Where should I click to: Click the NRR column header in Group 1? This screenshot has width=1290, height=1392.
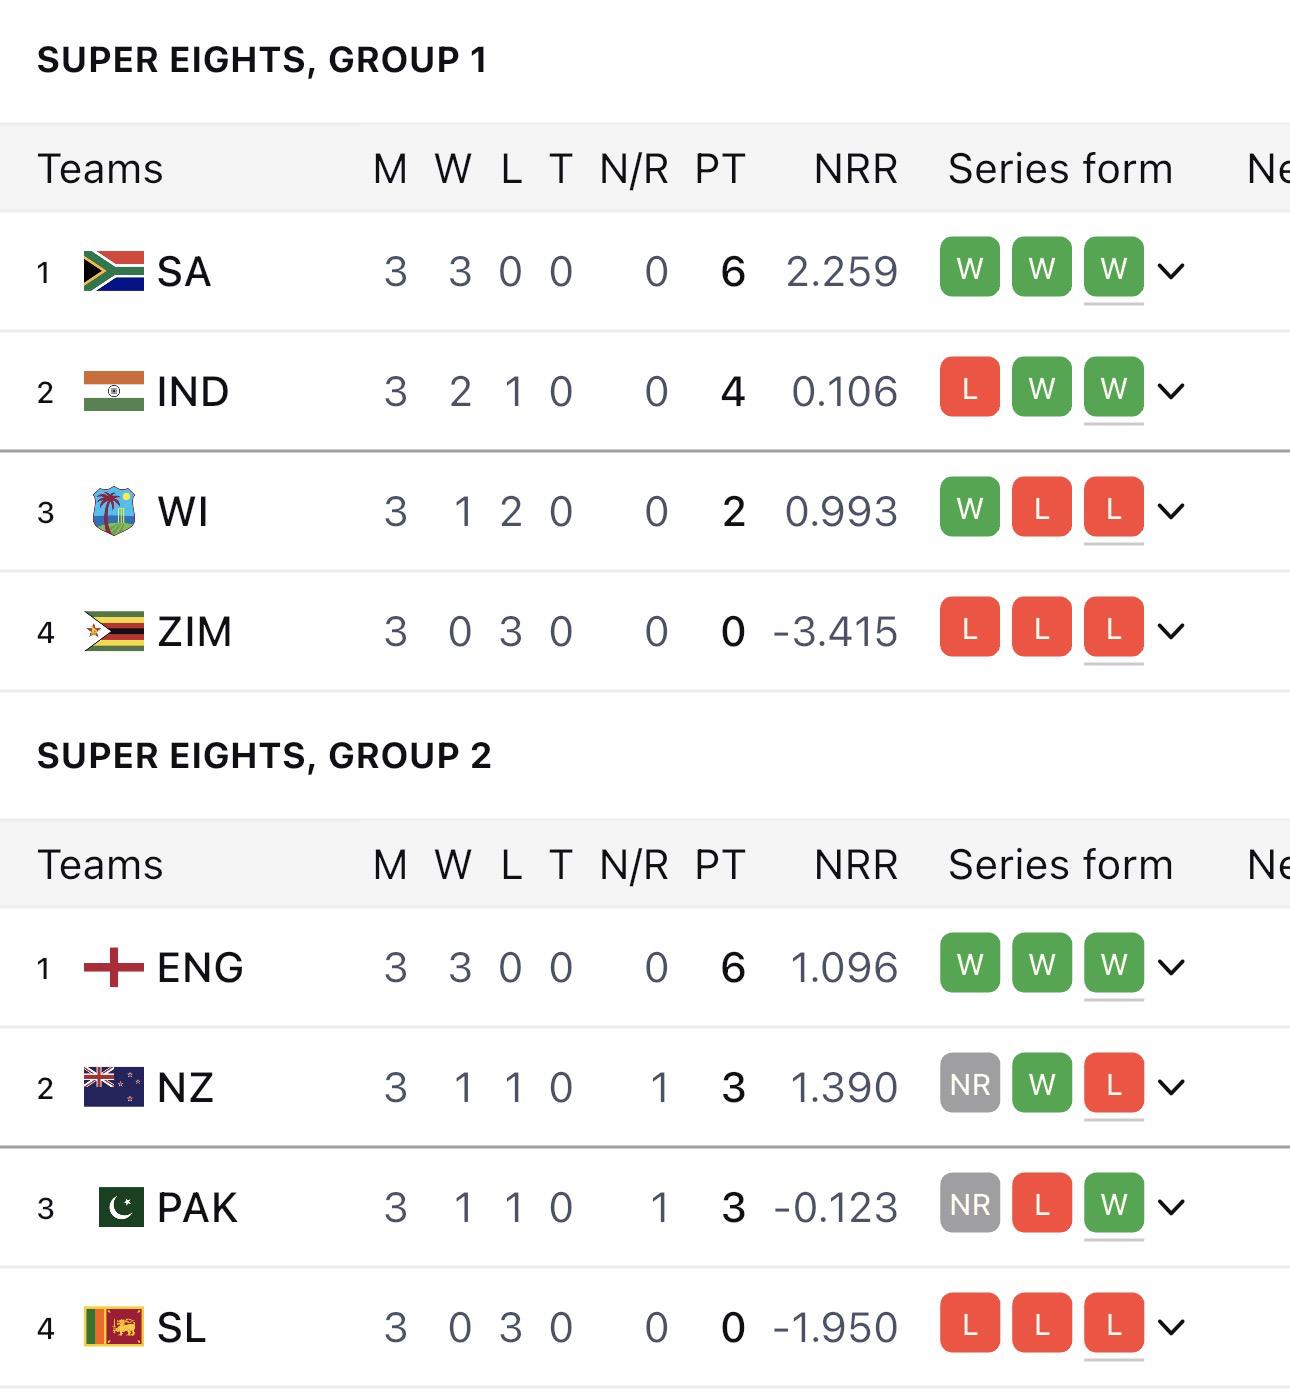(x=855, y=169)
